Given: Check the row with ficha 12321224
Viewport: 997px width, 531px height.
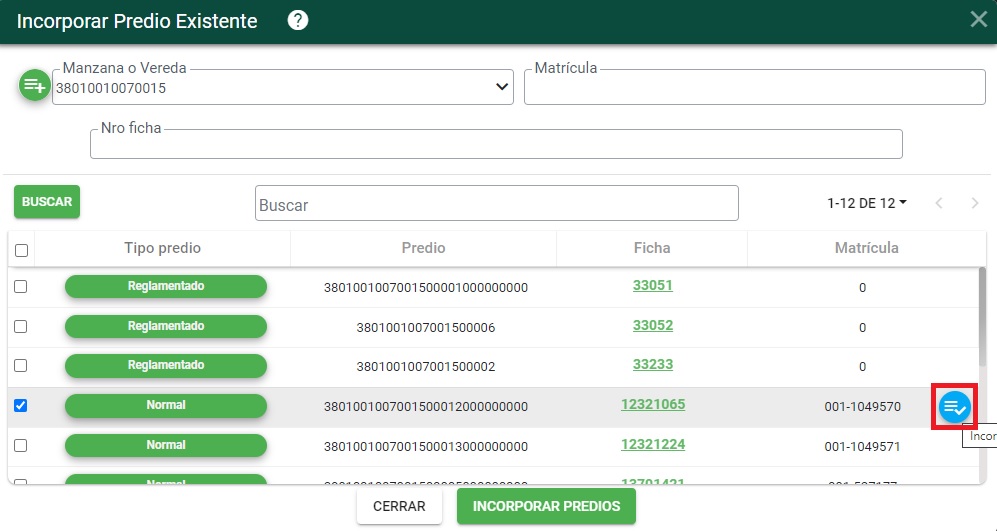Looking at the screenshot, I should click(x=21, y=445).
